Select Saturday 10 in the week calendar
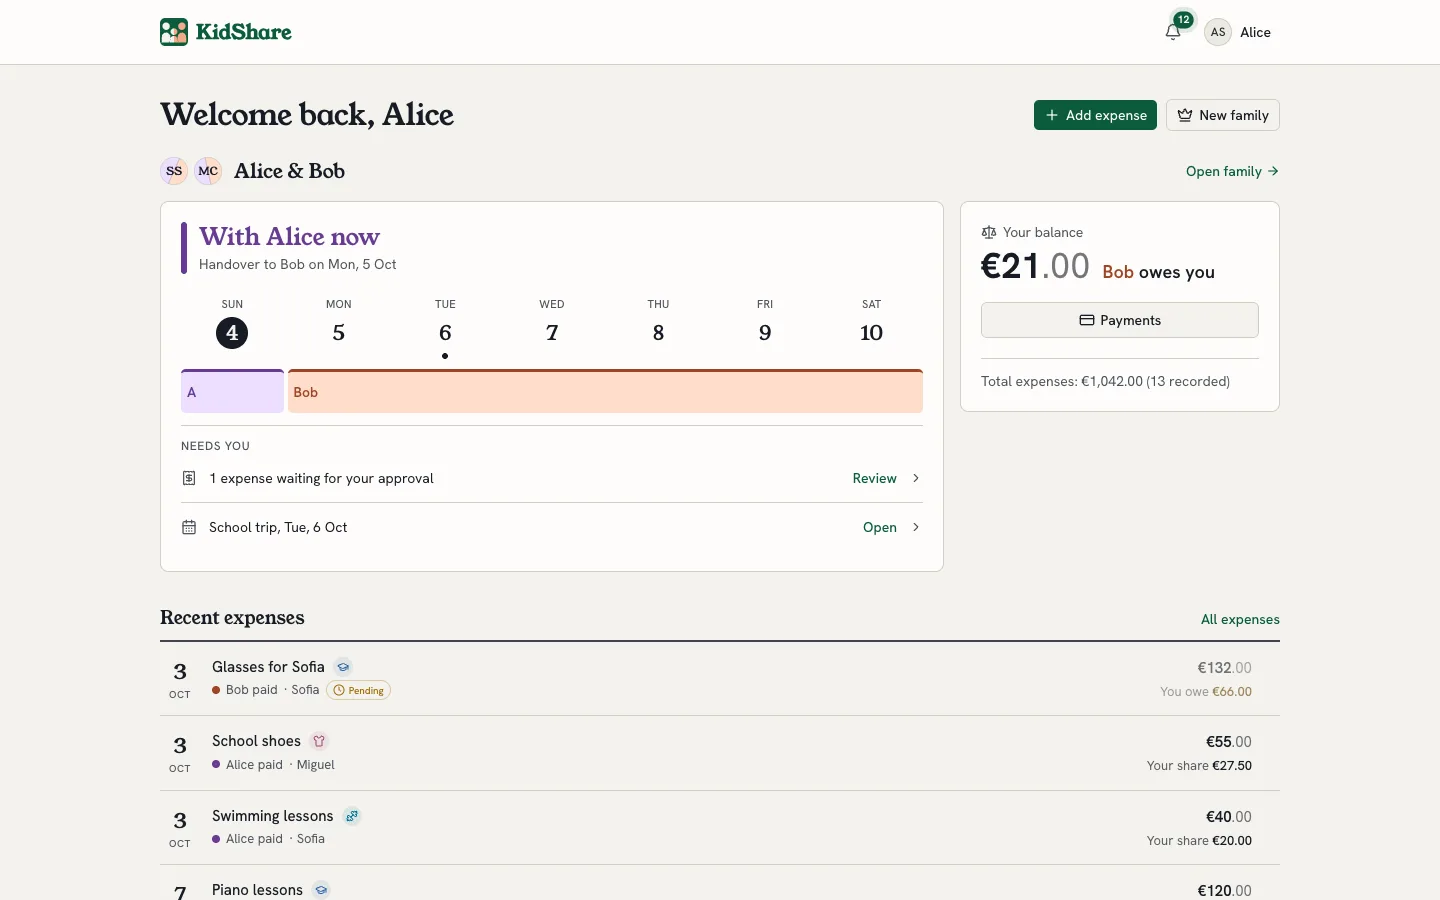 coord(872,332)
